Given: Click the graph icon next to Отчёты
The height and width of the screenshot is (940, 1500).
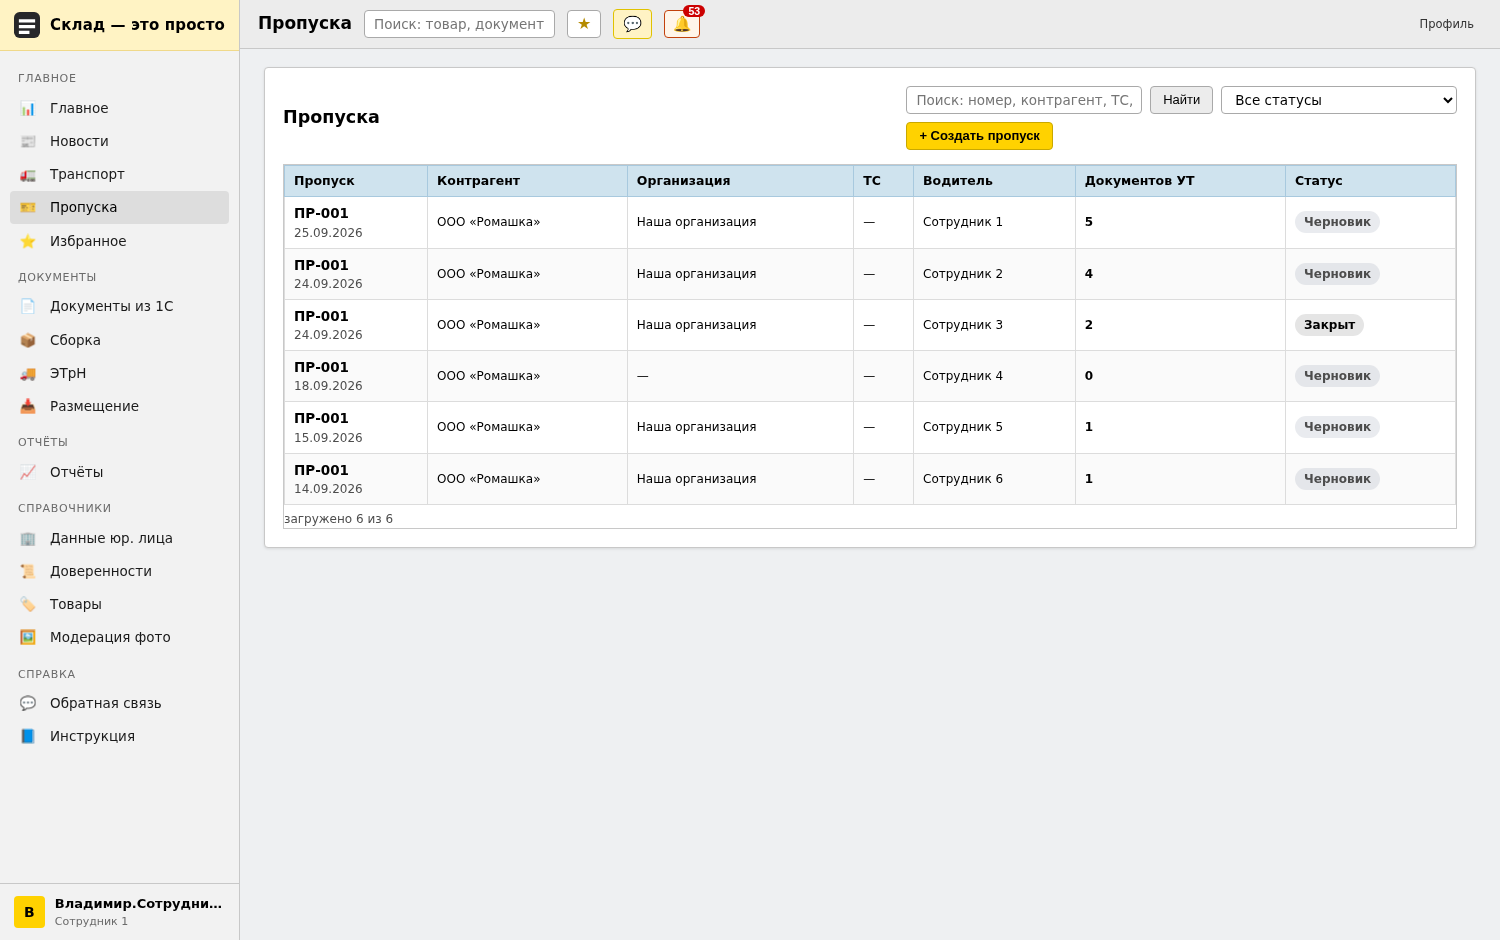Looking at the screenshot, I should click(28, 472).
